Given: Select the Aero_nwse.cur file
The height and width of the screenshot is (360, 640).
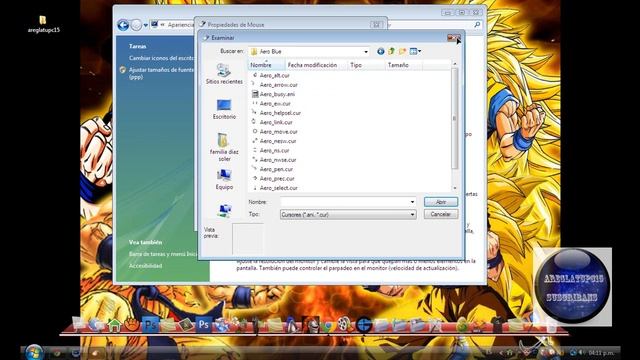Looking at the screenshot, I should tap(274, 160).
